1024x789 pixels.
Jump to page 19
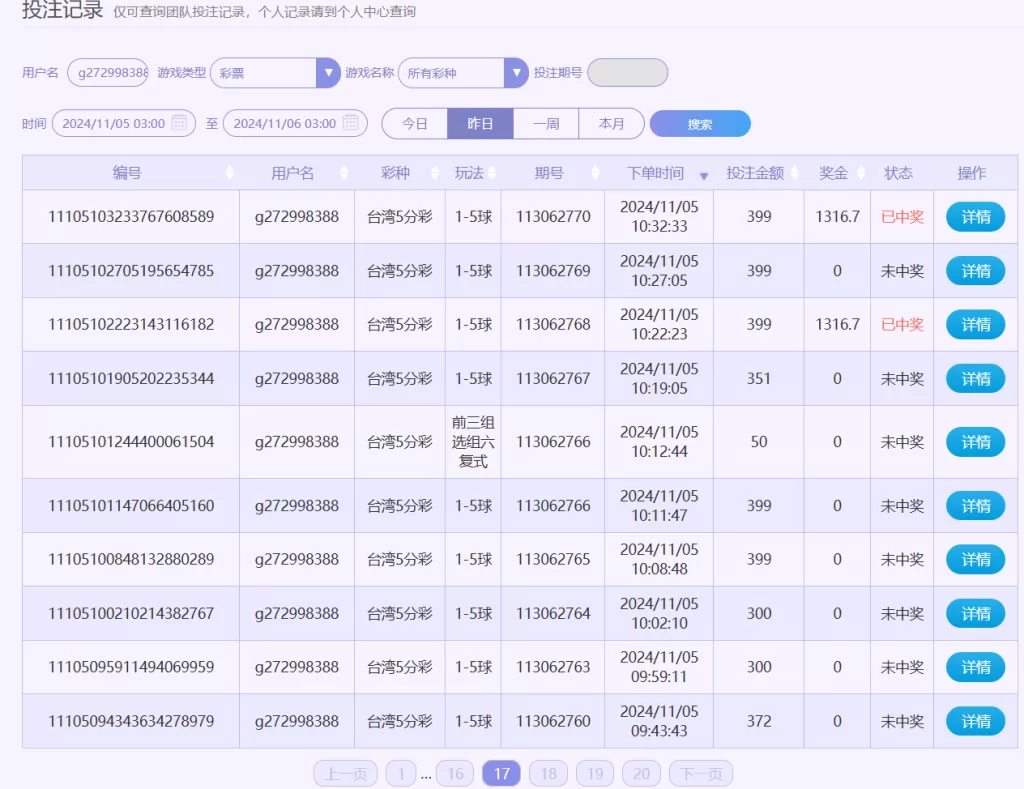pyautogui.click(x=595, y=774)
